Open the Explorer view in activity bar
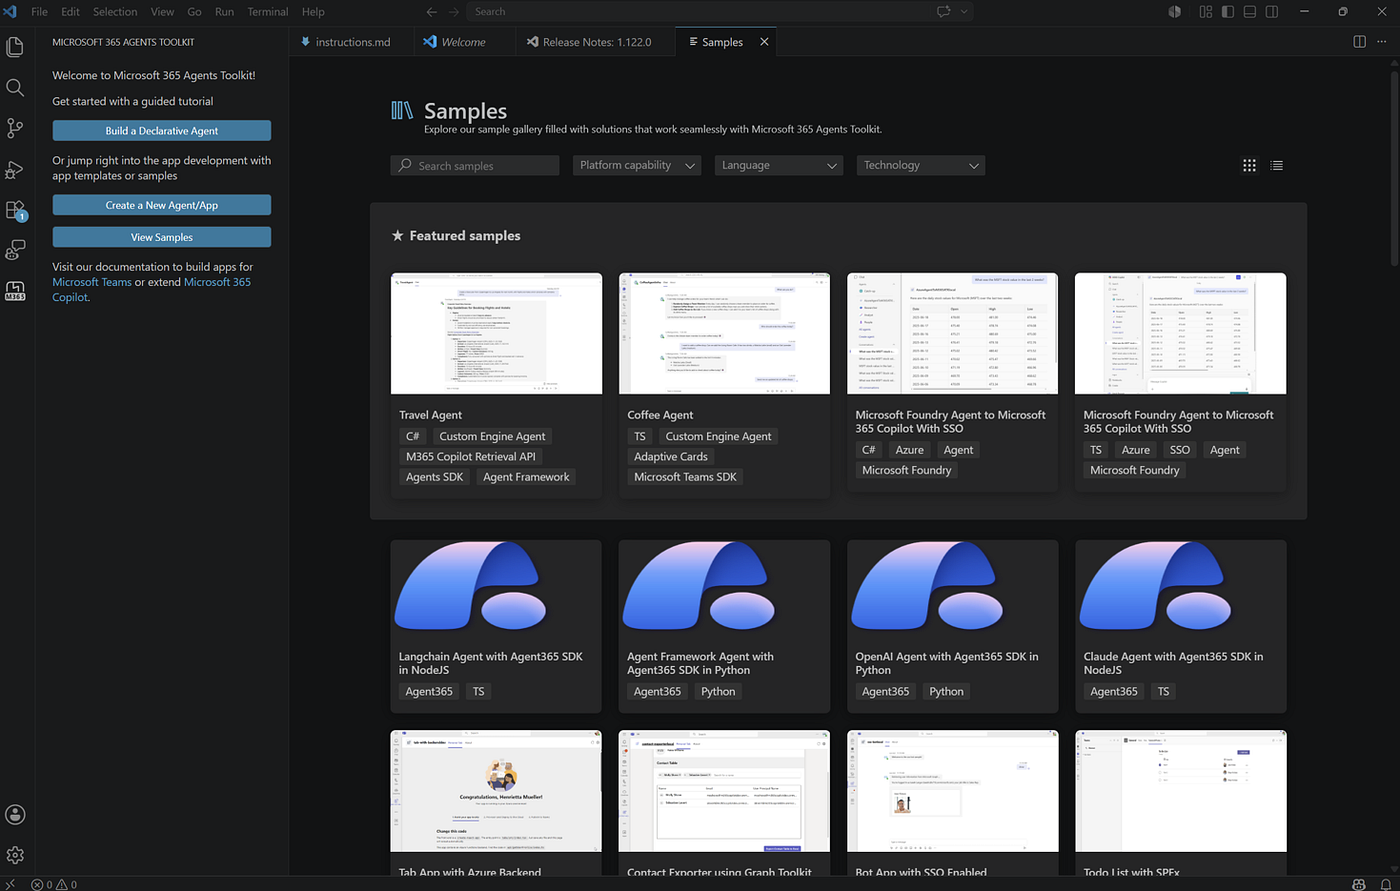1400x891 pixels. [x=15, y=47]
